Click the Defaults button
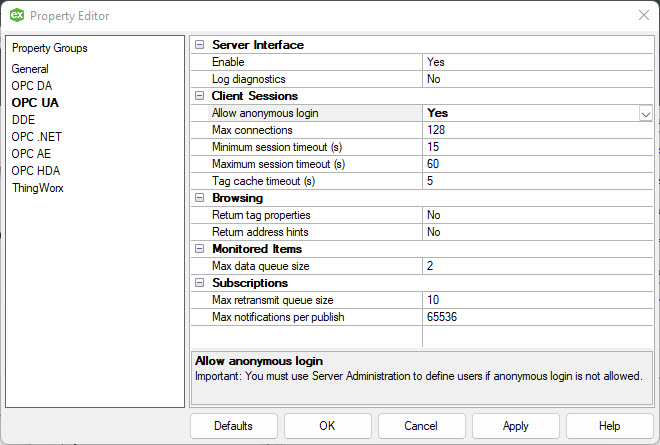 point(233,426)
